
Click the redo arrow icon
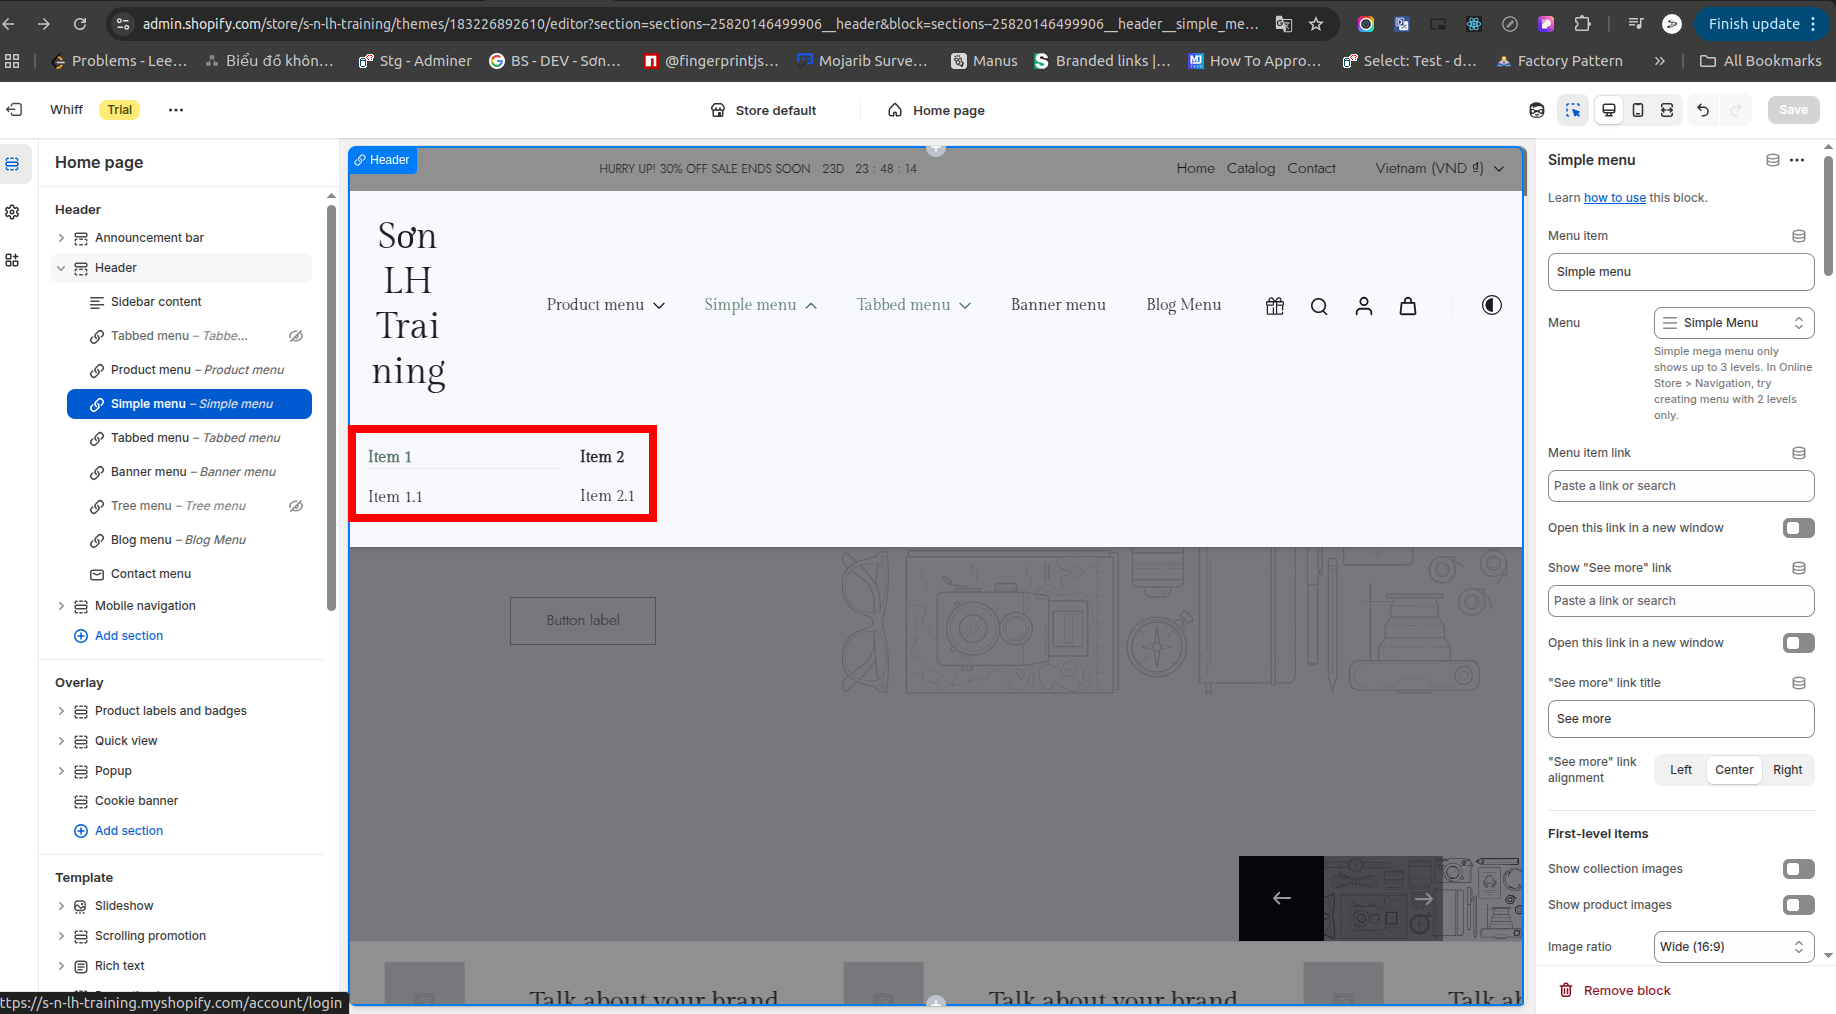[1737, 110]
